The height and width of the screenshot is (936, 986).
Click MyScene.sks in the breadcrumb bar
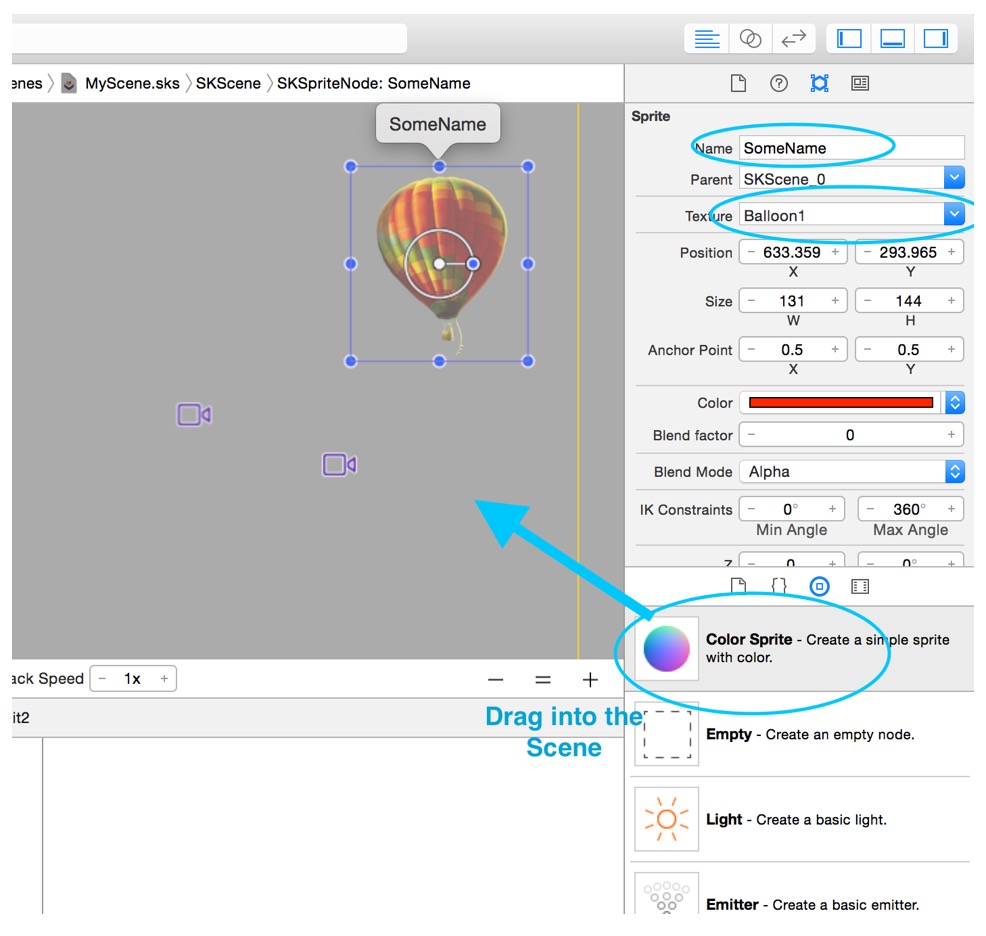tap(132, 84)
